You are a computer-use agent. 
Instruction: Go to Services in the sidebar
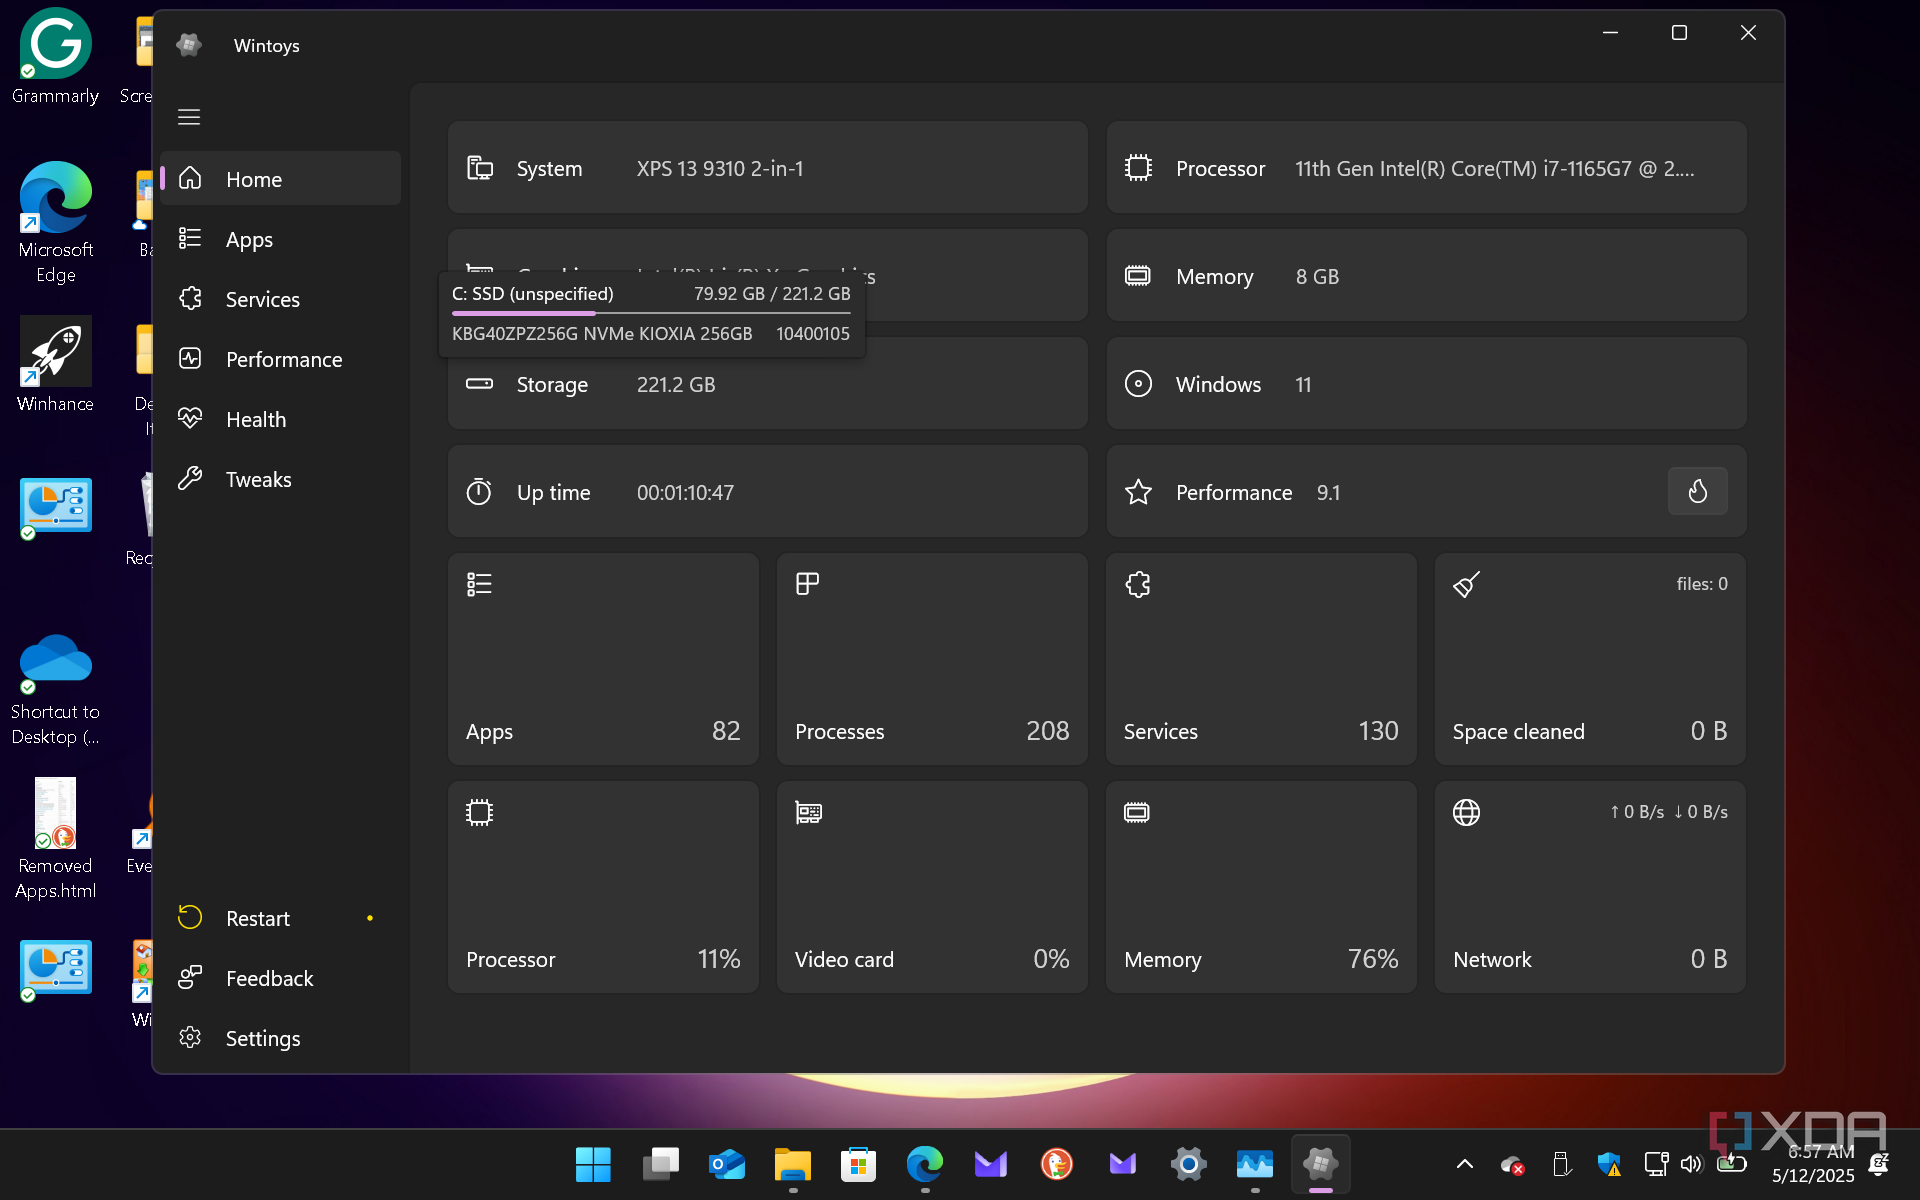click(281, 299)
